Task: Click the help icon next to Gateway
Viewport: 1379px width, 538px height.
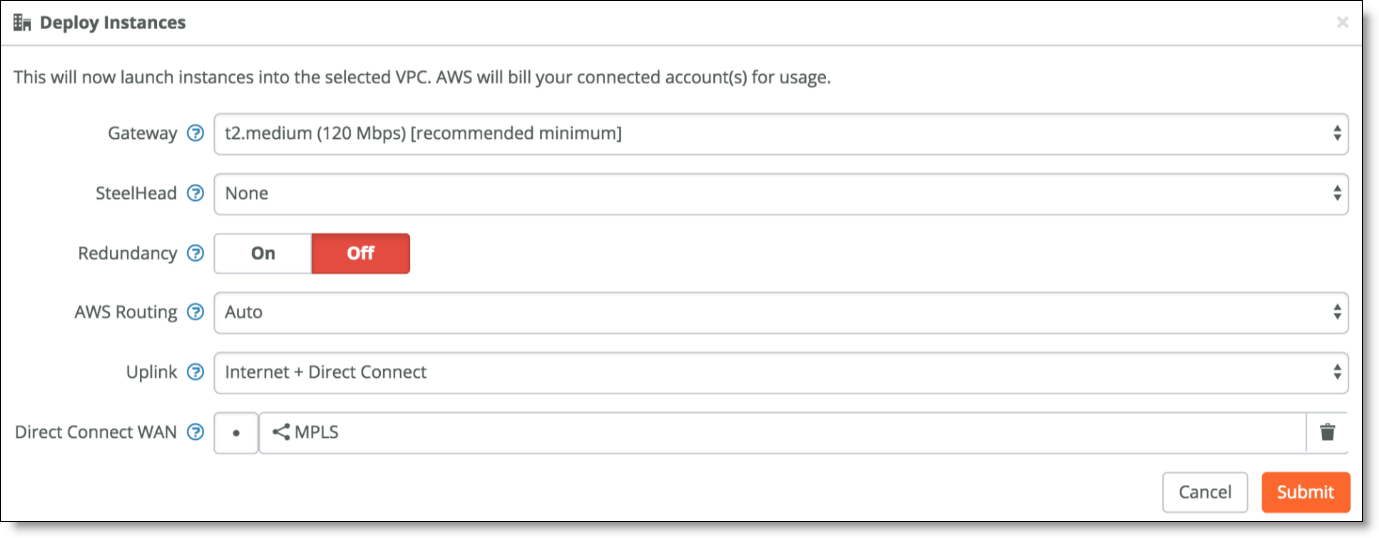Action: click(x=196, y=133)
